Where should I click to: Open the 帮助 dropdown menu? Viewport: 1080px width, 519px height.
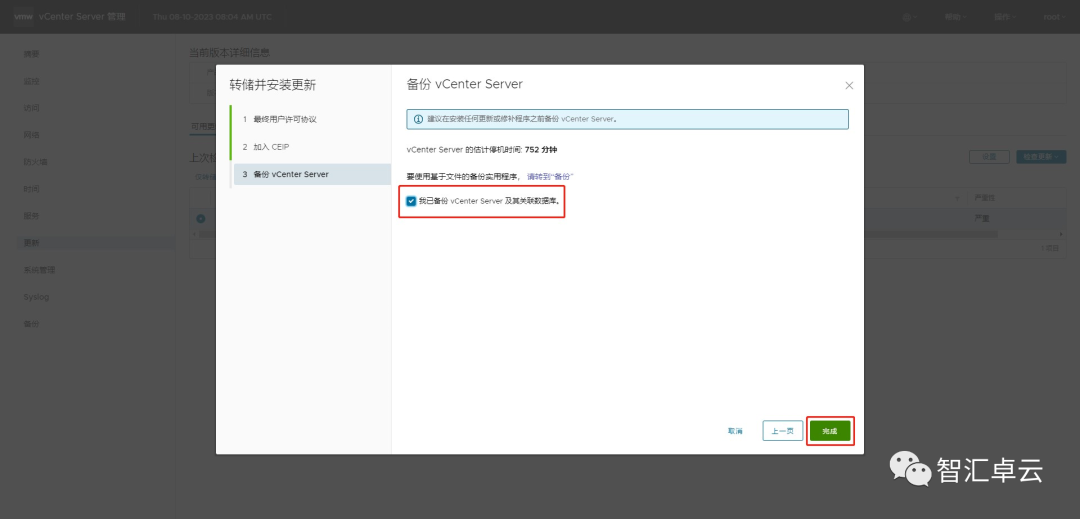(955, 17)
